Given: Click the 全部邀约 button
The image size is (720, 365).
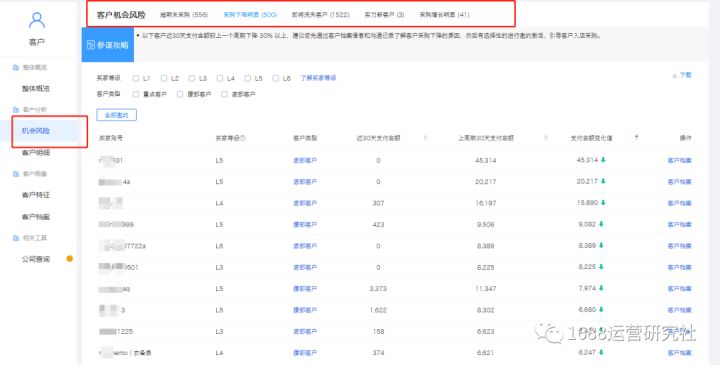Looking at the screenshot, I should tap(117, 115).
